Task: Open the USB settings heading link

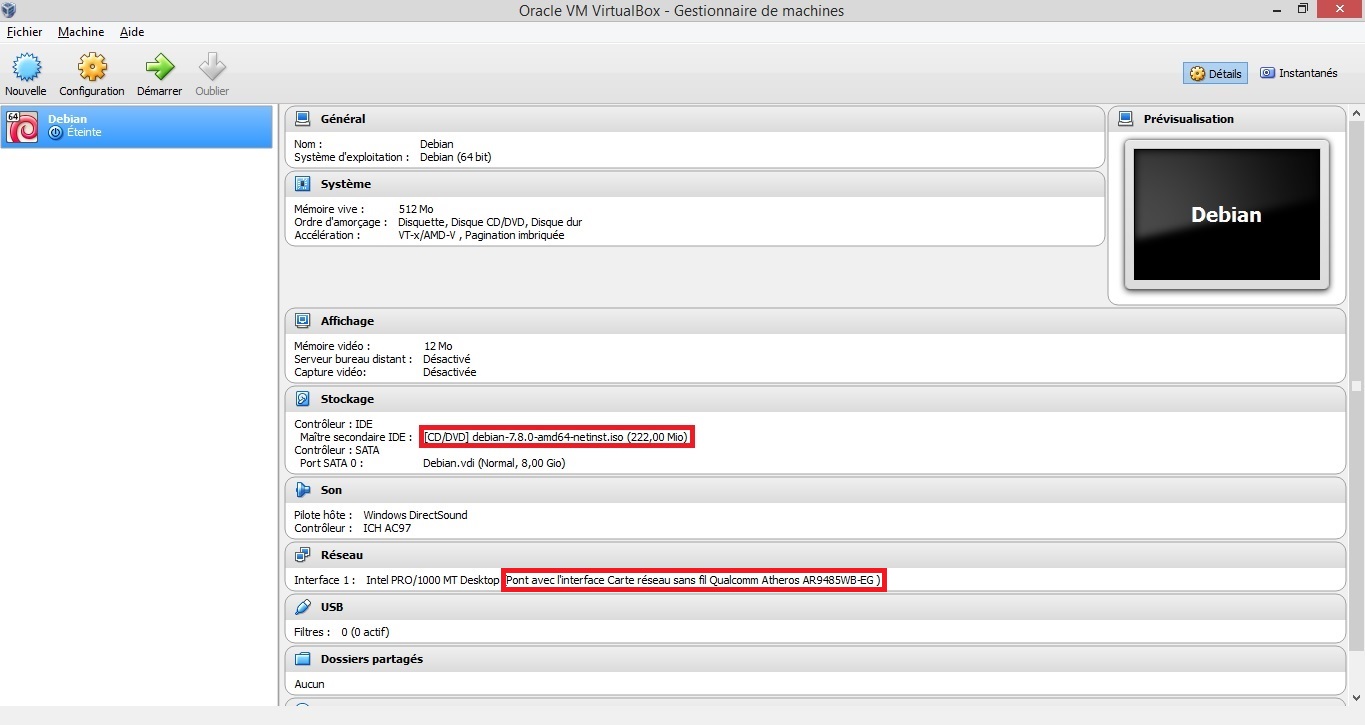Action: (x=332, y=607)
